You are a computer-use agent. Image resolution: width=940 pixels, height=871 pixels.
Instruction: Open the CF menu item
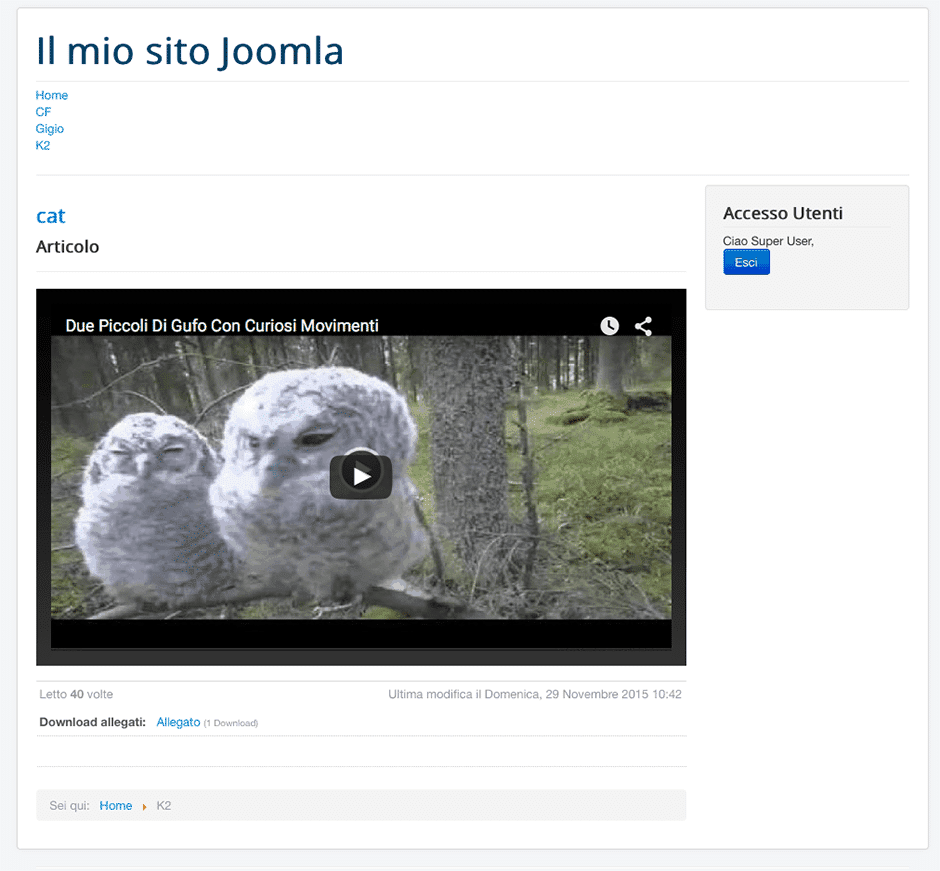tap(43, 112)
